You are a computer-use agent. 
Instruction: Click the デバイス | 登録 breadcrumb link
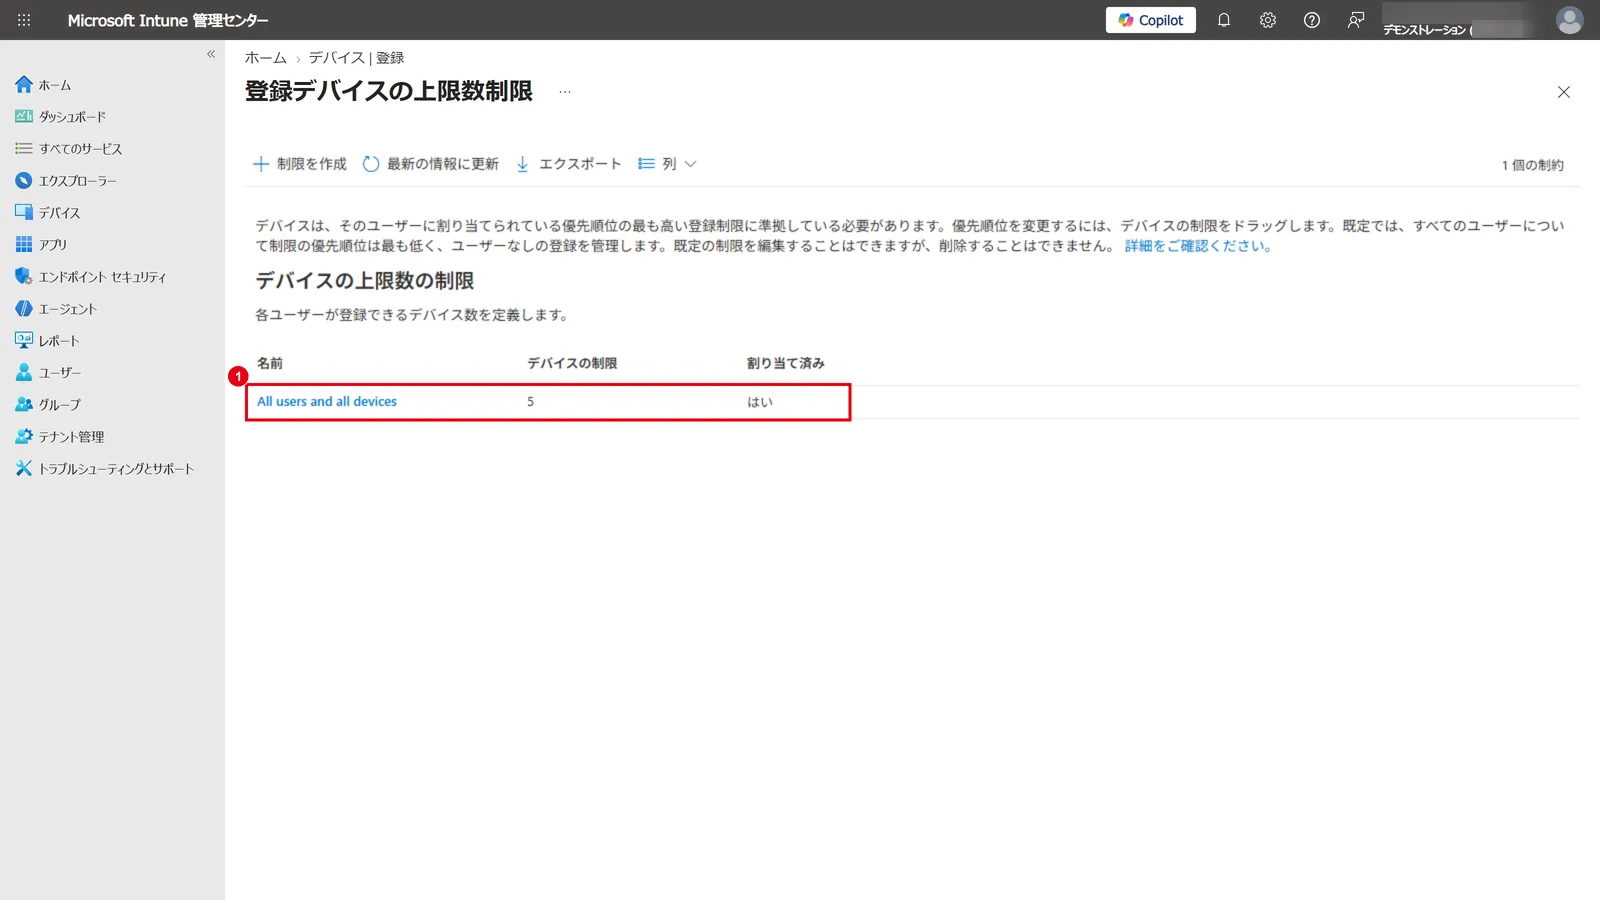click(x=356, y=58)
